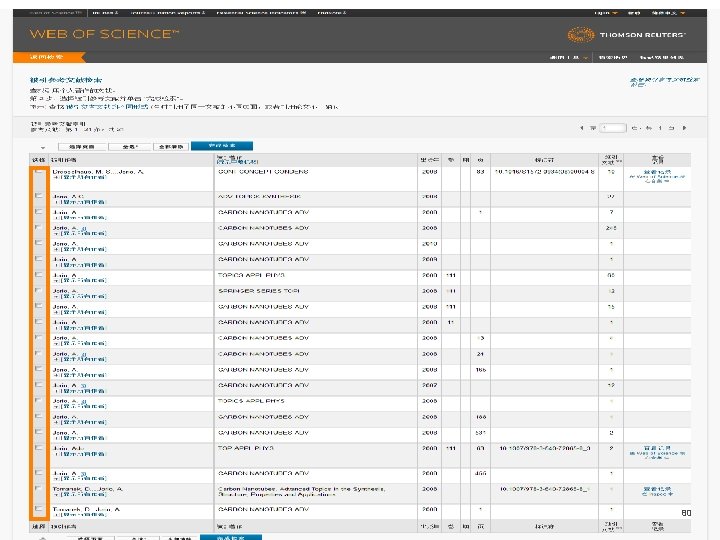Check the SPRINGER SERIES TOPI row checkbox

pyautogui.click(x=39, y=290)
